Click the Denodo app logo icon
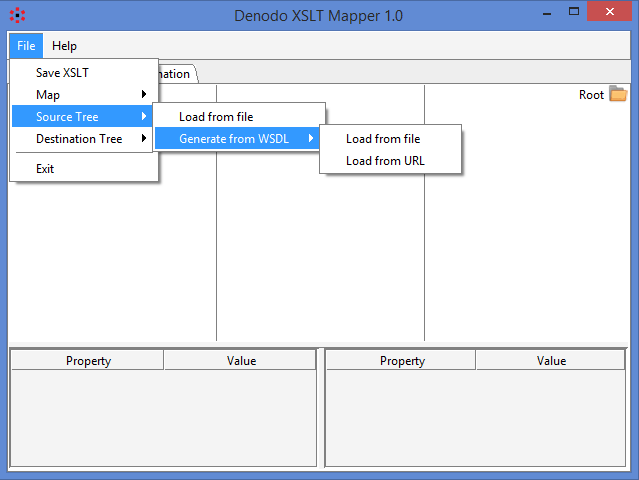 click(x=18, y=15)
